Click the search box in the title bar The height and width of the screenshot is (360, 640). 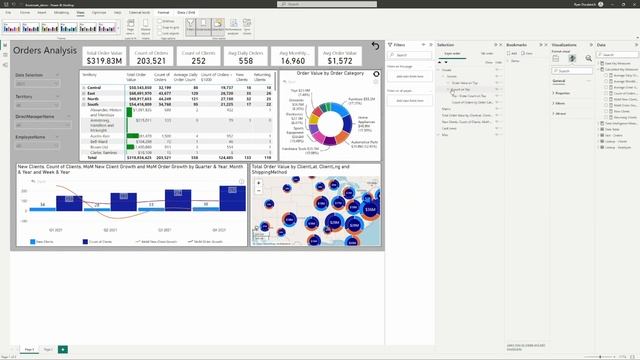click(327, 4)
